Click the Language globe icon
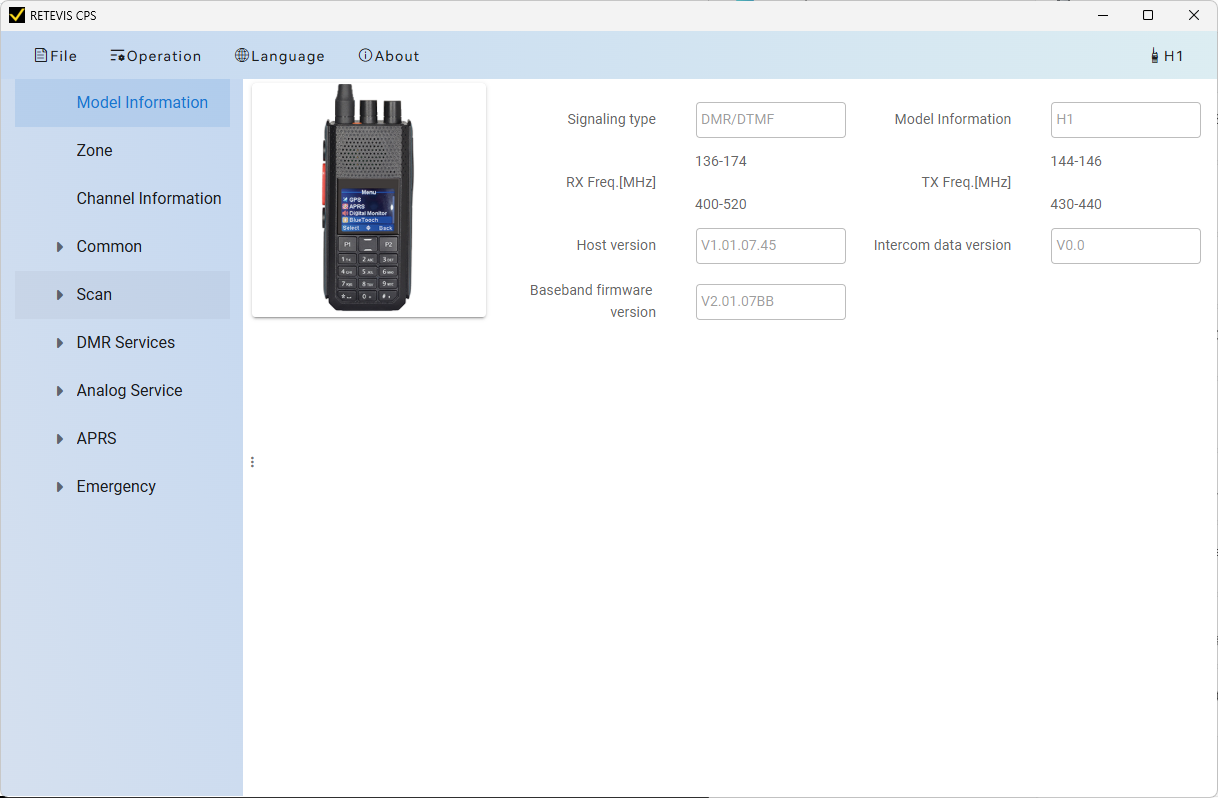Viewport: 1218px width, 798px height. [242, 56]
